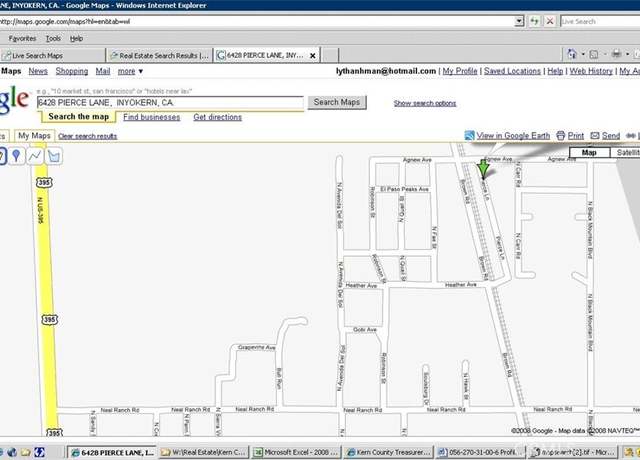Open the Mail link
This screenshot has width=640, height=460.
tap(103, 71)
